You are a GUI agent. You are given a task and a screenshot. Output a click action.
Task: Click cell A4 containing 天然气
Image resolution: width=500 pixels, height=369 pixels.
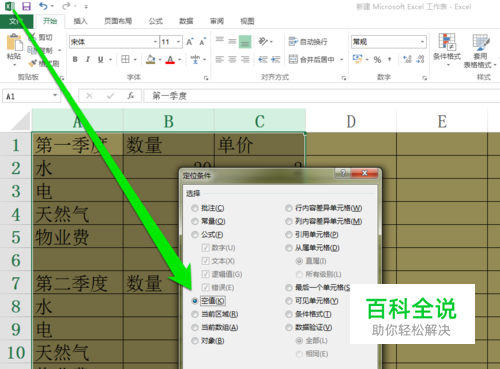(x=78, y=213)
